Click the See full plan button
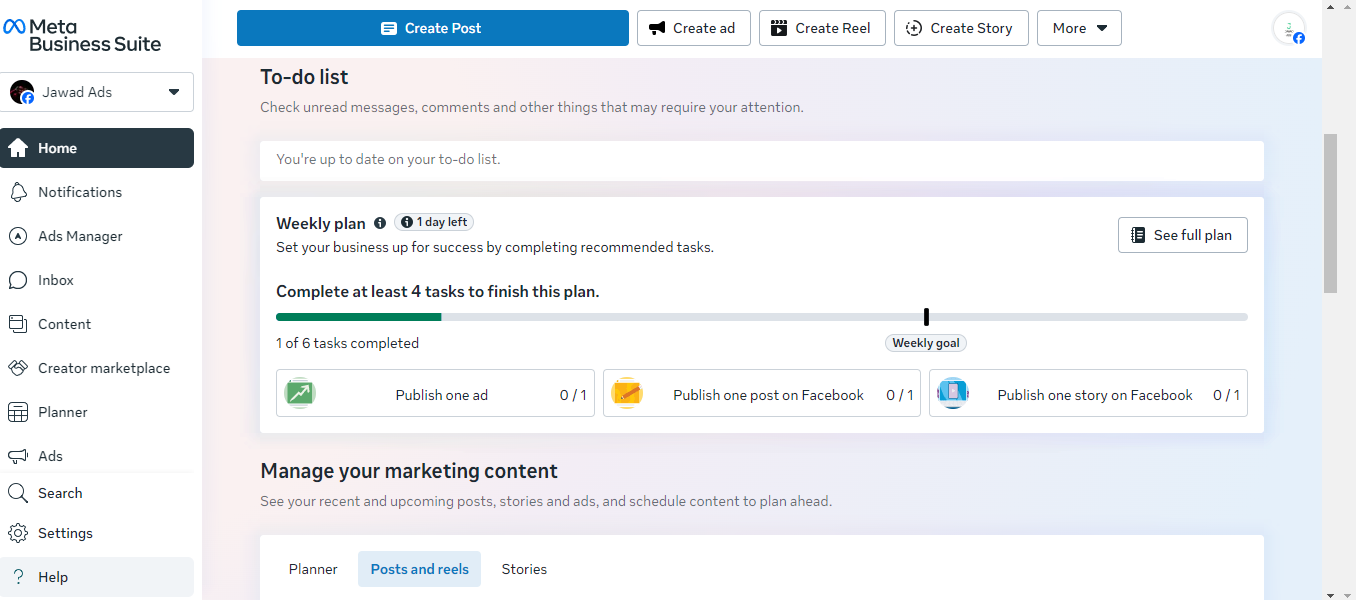This screenshot has width=1356, height=600. click(x=1182, y=235)
